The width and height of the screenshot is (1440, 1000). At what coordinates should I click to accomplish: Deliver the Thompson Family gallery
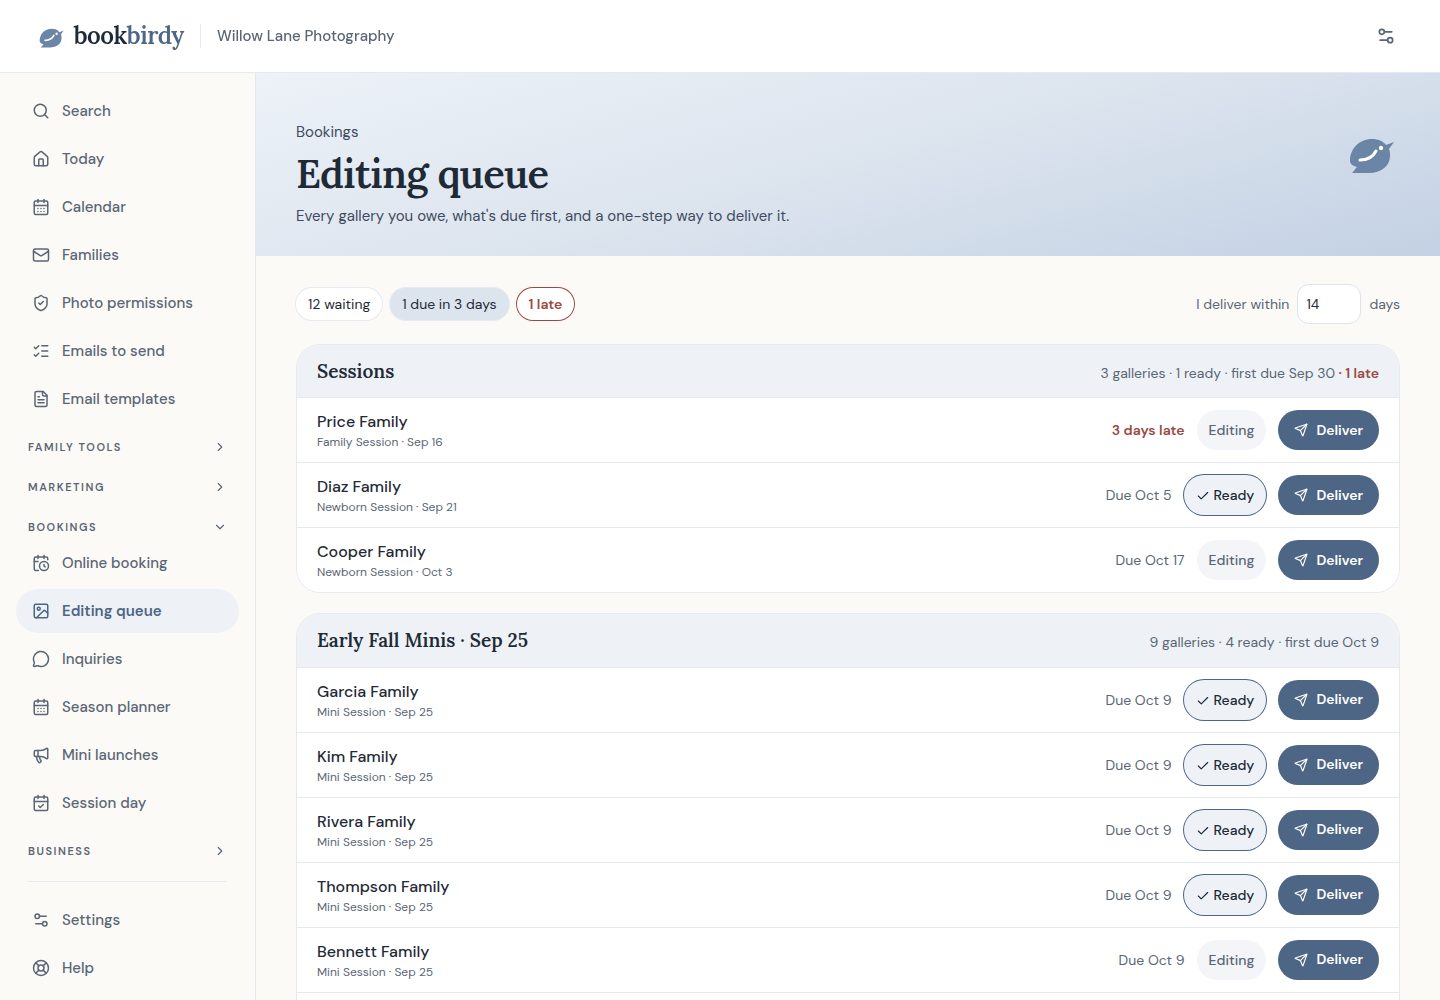point(1328,895)
